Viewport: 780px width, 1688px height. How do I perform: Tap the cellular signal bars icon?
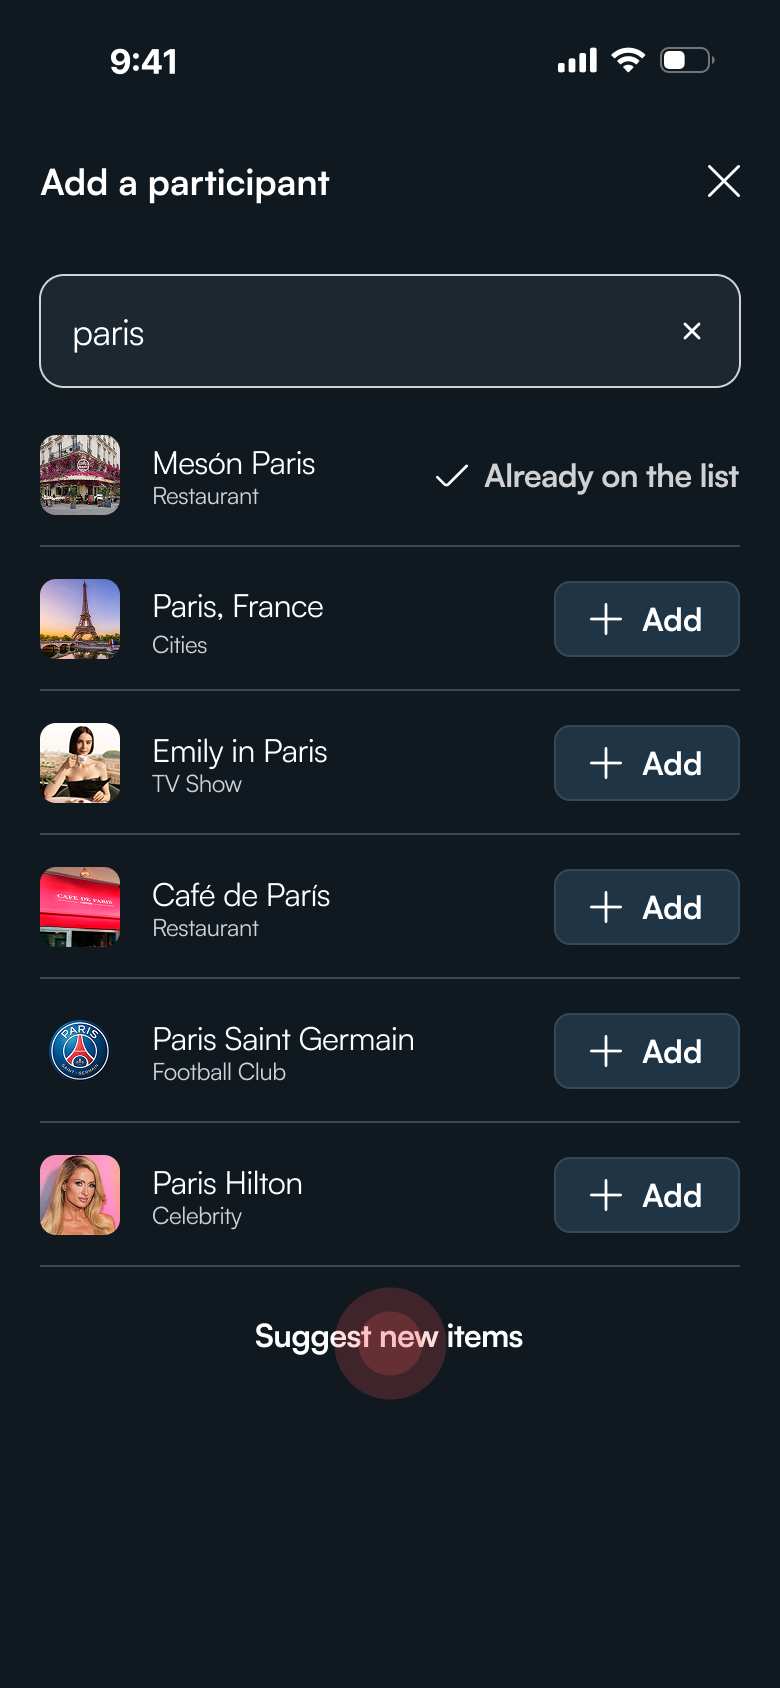coord(577,61)
